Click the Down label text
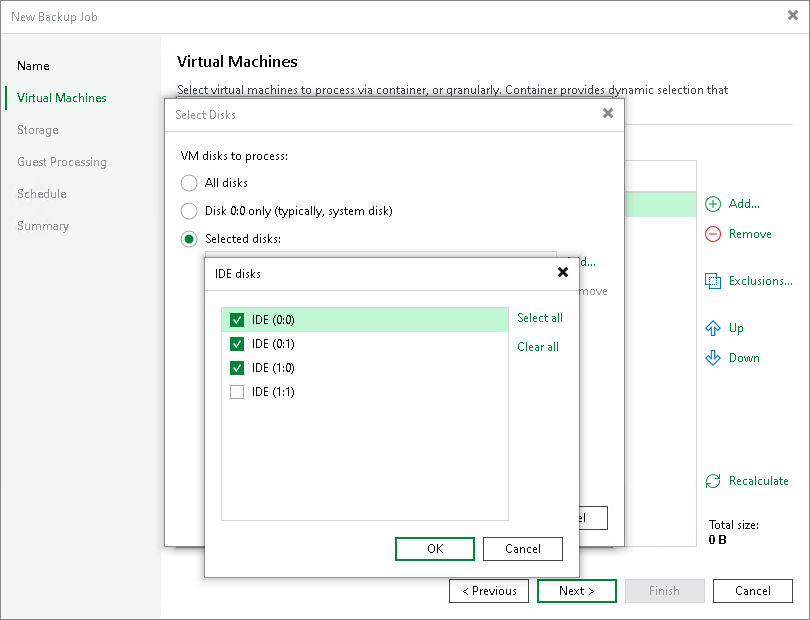Viewport: 810px width, 620px height. (x=744, y=358)
